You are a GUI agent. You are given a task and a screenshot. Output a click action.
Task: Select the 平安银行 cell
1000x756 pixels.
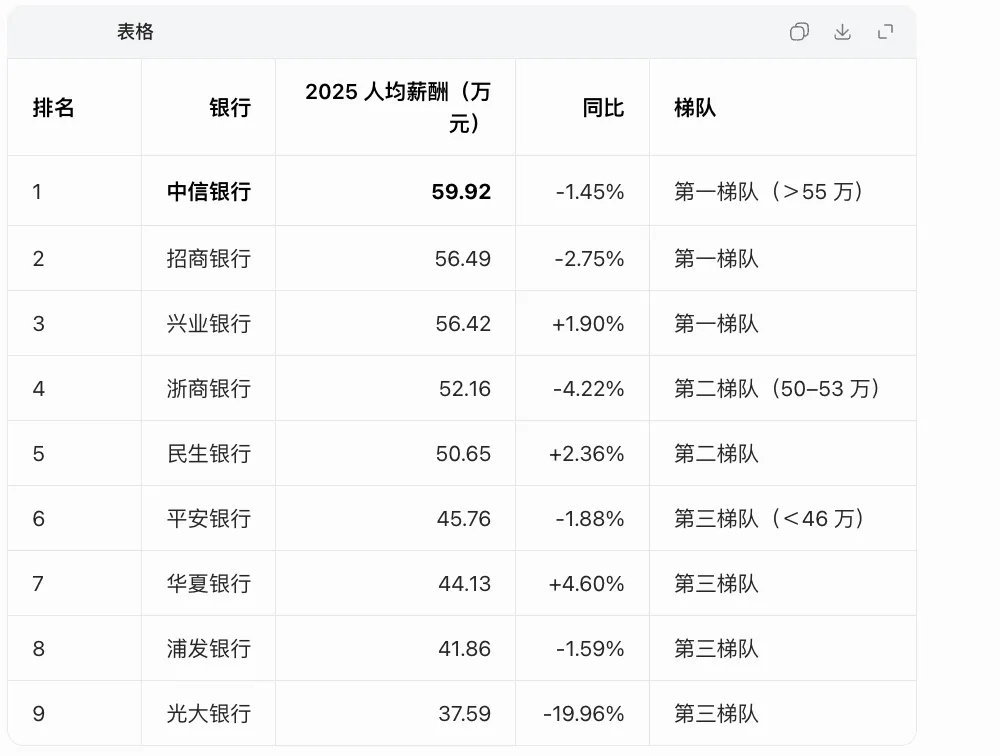click(209, 519)
